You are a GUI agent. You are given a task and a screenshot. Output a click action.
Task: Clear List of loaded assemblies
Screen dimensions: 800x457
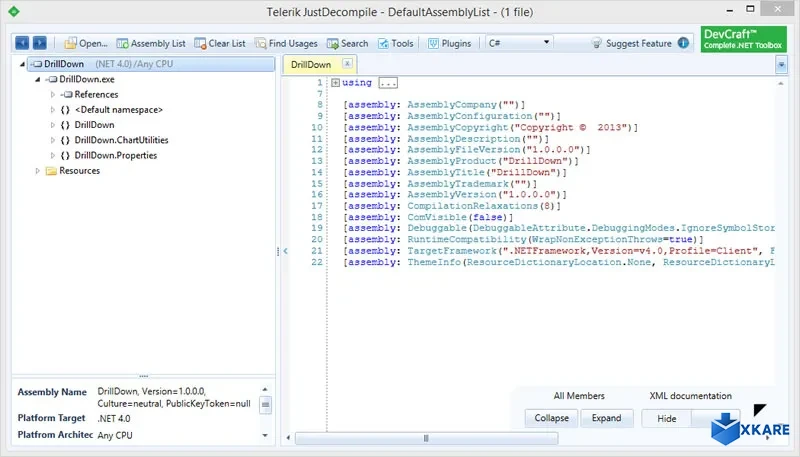(x=220, y=43)
